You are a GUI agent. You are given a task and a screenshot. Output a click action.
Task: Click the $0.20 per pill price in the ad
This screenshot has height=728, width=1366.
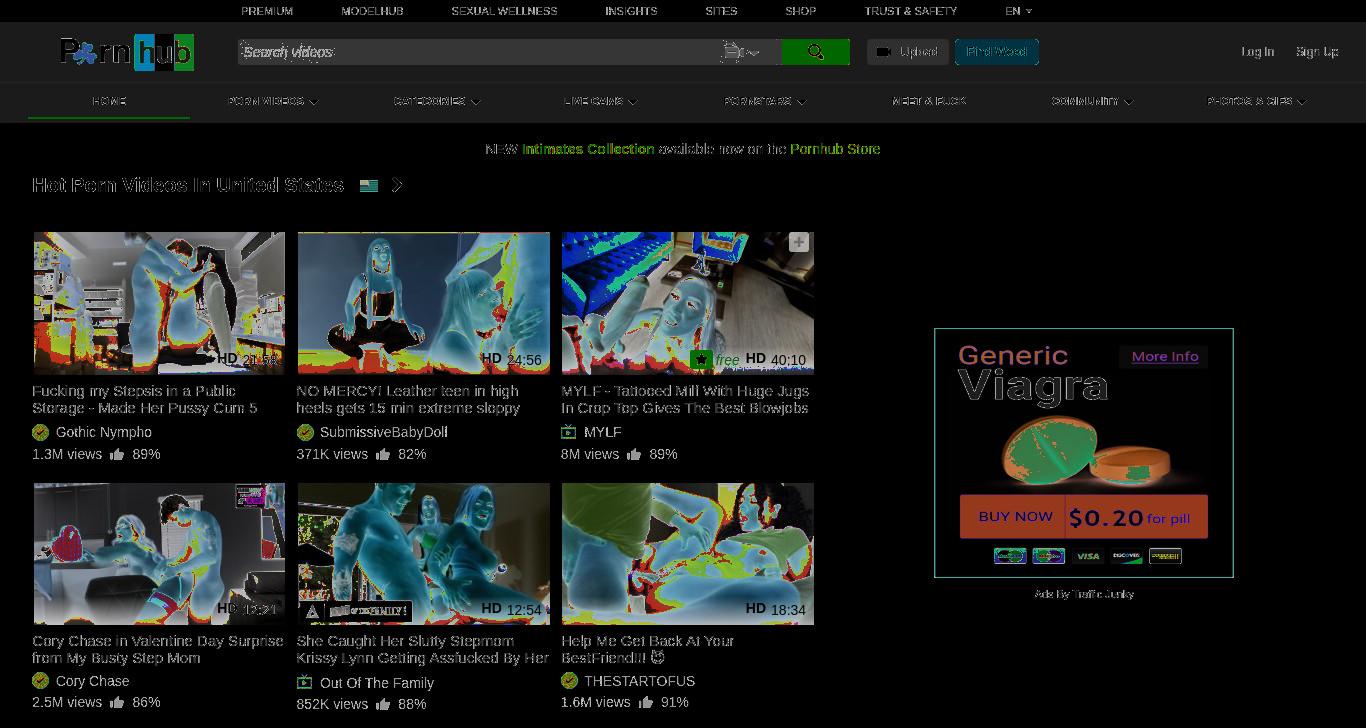click(1130, 518)
